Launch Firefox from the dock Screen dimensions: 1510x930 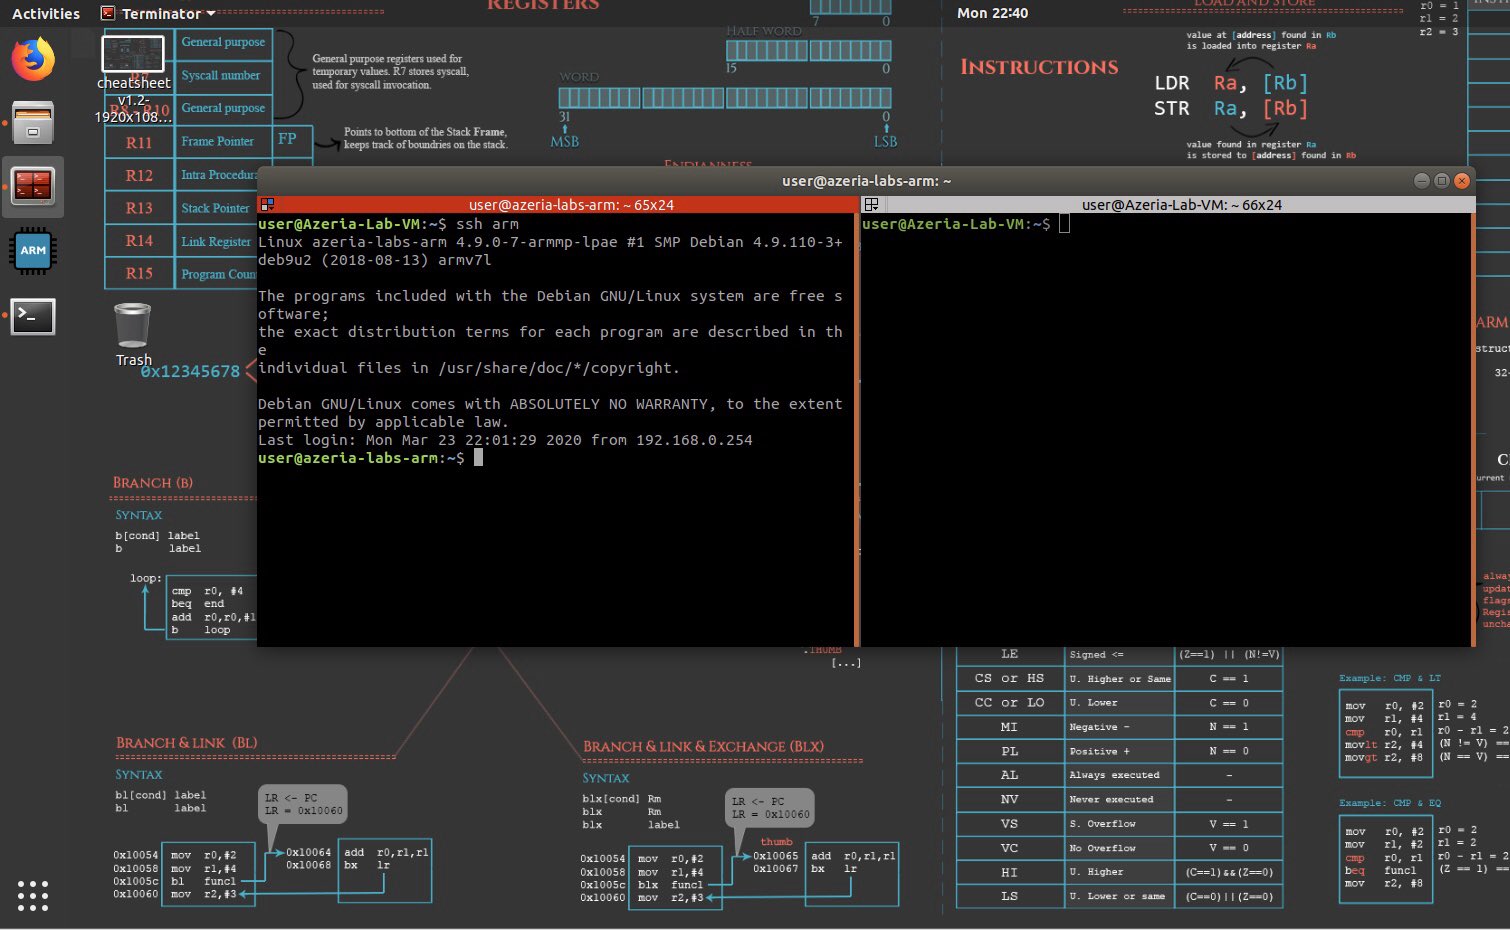click(33, 59)
